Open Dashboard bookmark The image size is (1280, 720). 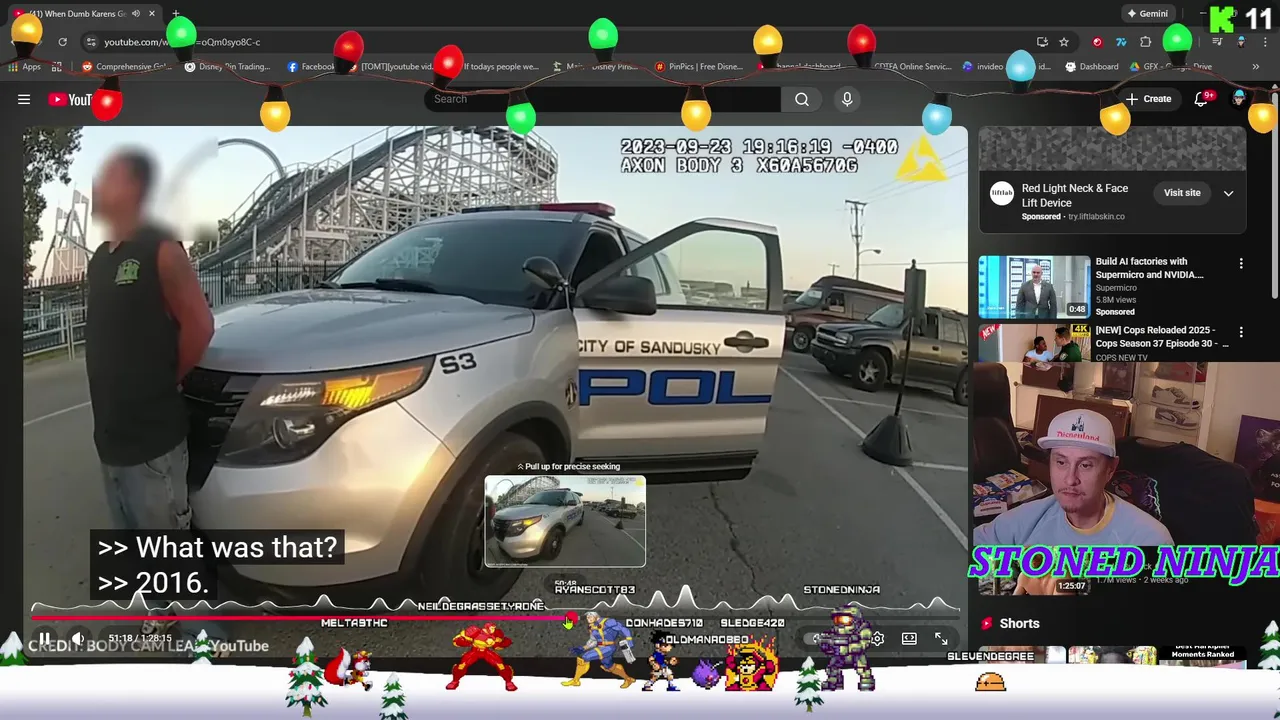(1092, 67)
